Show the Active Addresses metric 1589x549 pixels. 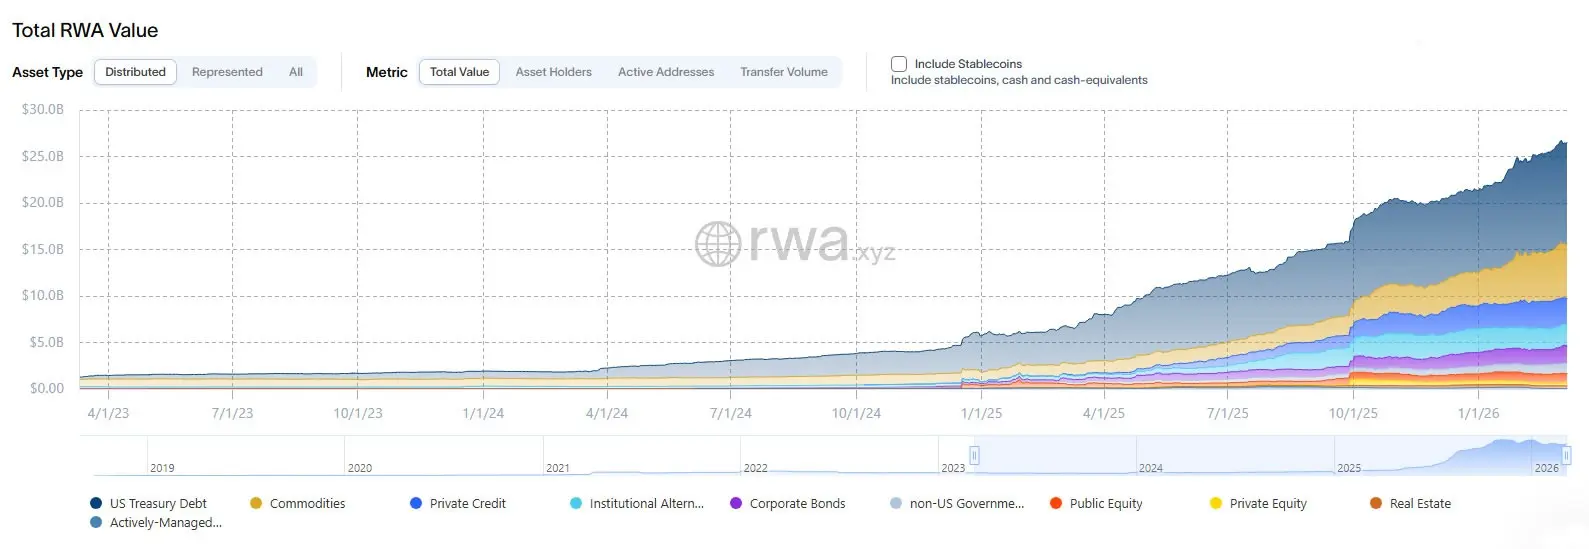[x=666, y=72]
